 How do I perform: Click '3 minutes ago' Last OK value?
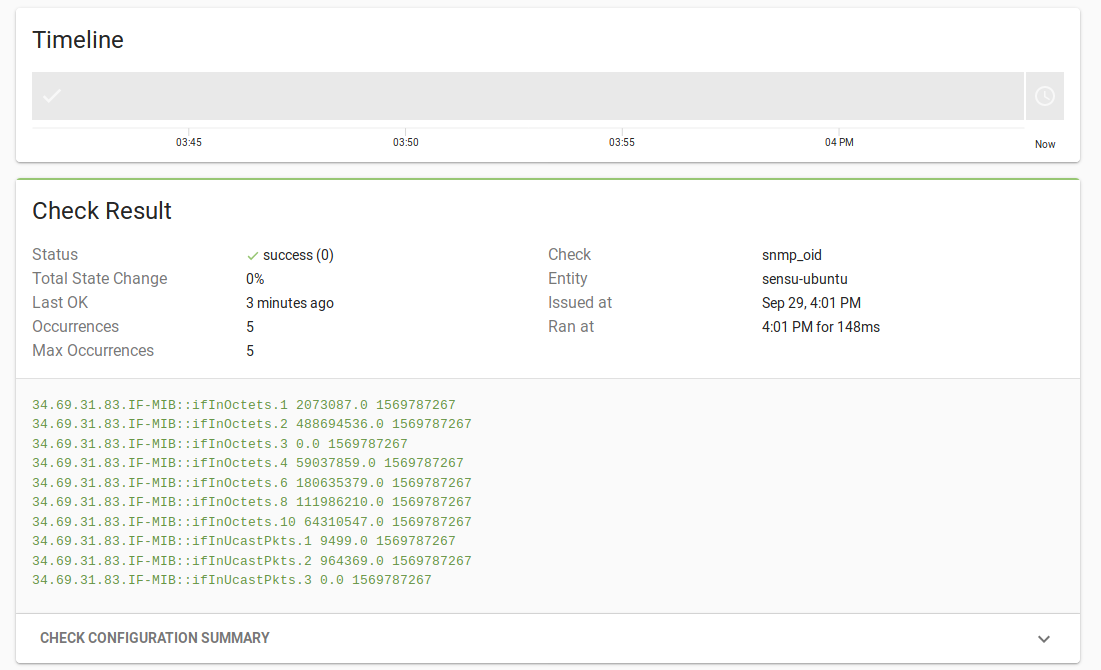[x=290, y=303]
